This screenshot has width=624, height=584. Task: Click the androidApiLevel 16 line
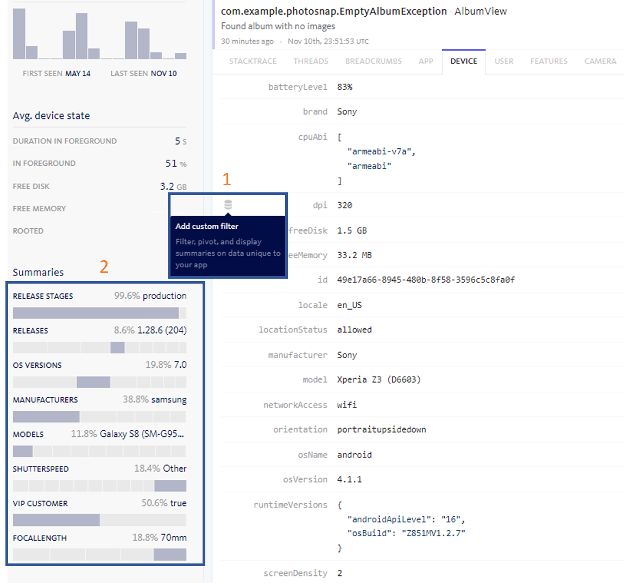(x=406, y=520)
